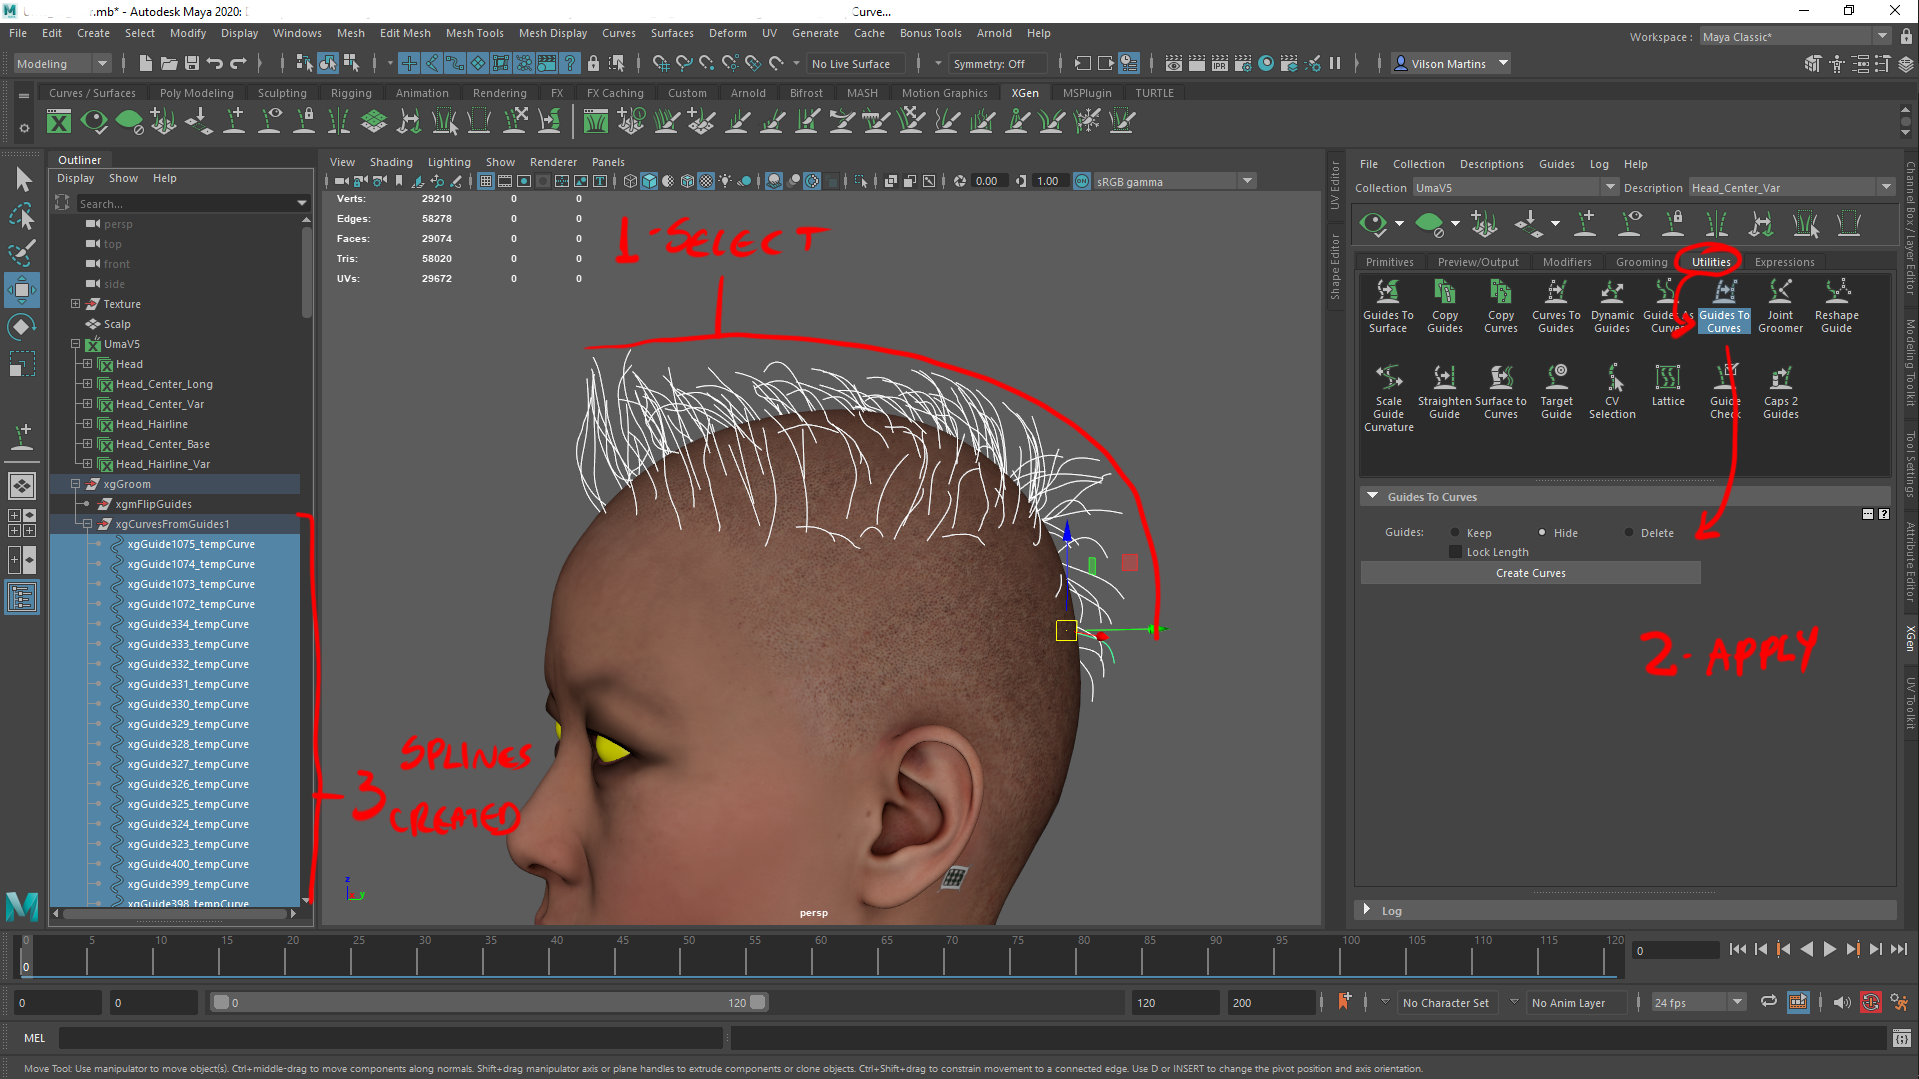The height and width of the screenshot is (1079, 1919).
Task: Open the Copy Curves utility
Action: click(x=1500, y=305)
